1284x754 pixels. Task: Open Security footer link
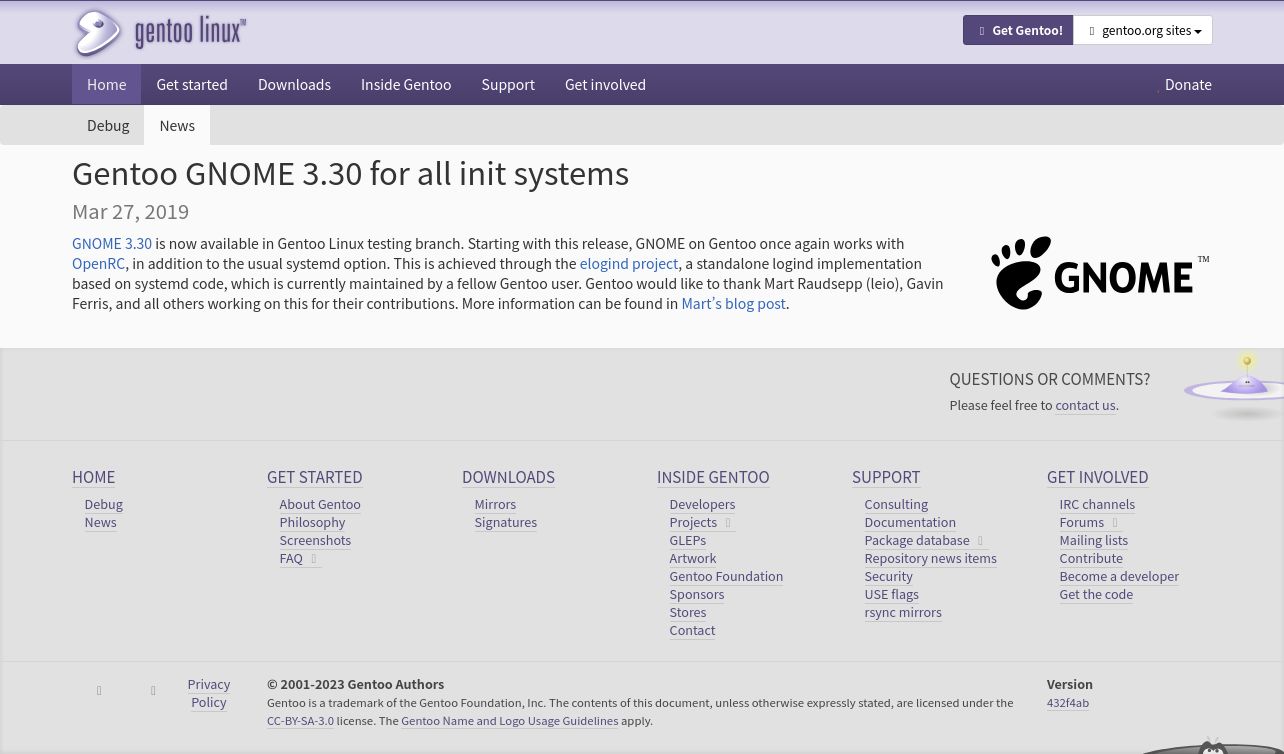(888, 576)
